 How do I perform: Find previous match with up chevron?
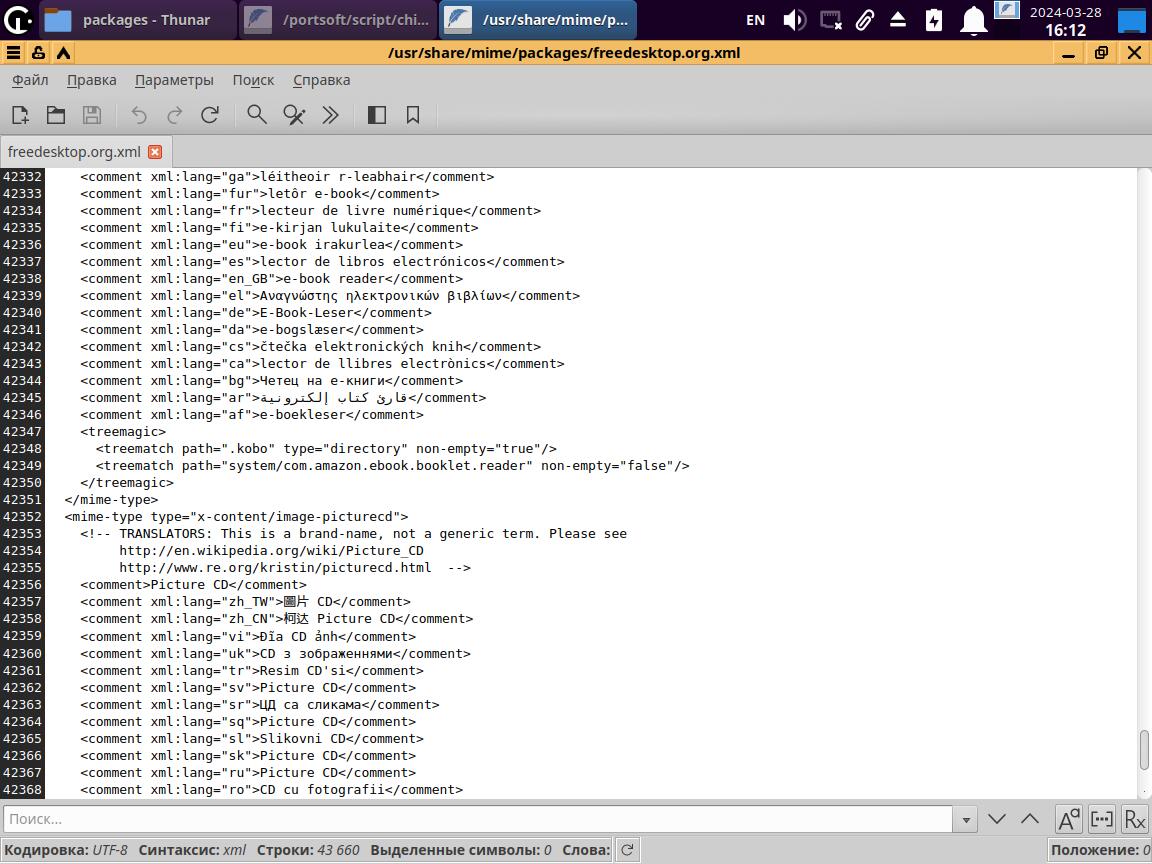[x=1030, y=818]
